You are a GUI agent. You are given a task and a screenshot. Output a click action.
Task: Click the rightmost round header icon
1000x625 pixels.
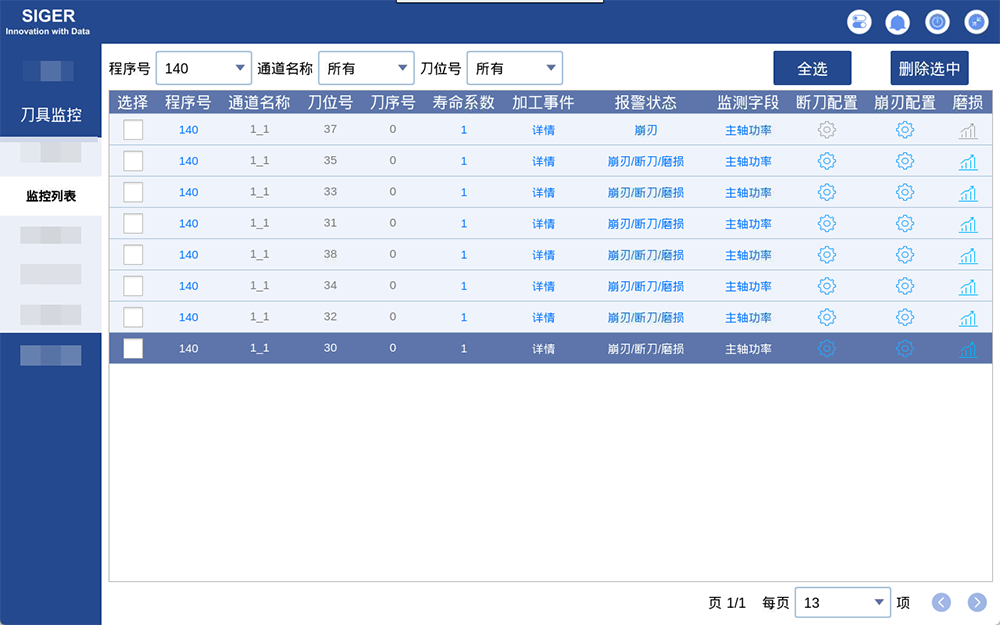point(976,22)
